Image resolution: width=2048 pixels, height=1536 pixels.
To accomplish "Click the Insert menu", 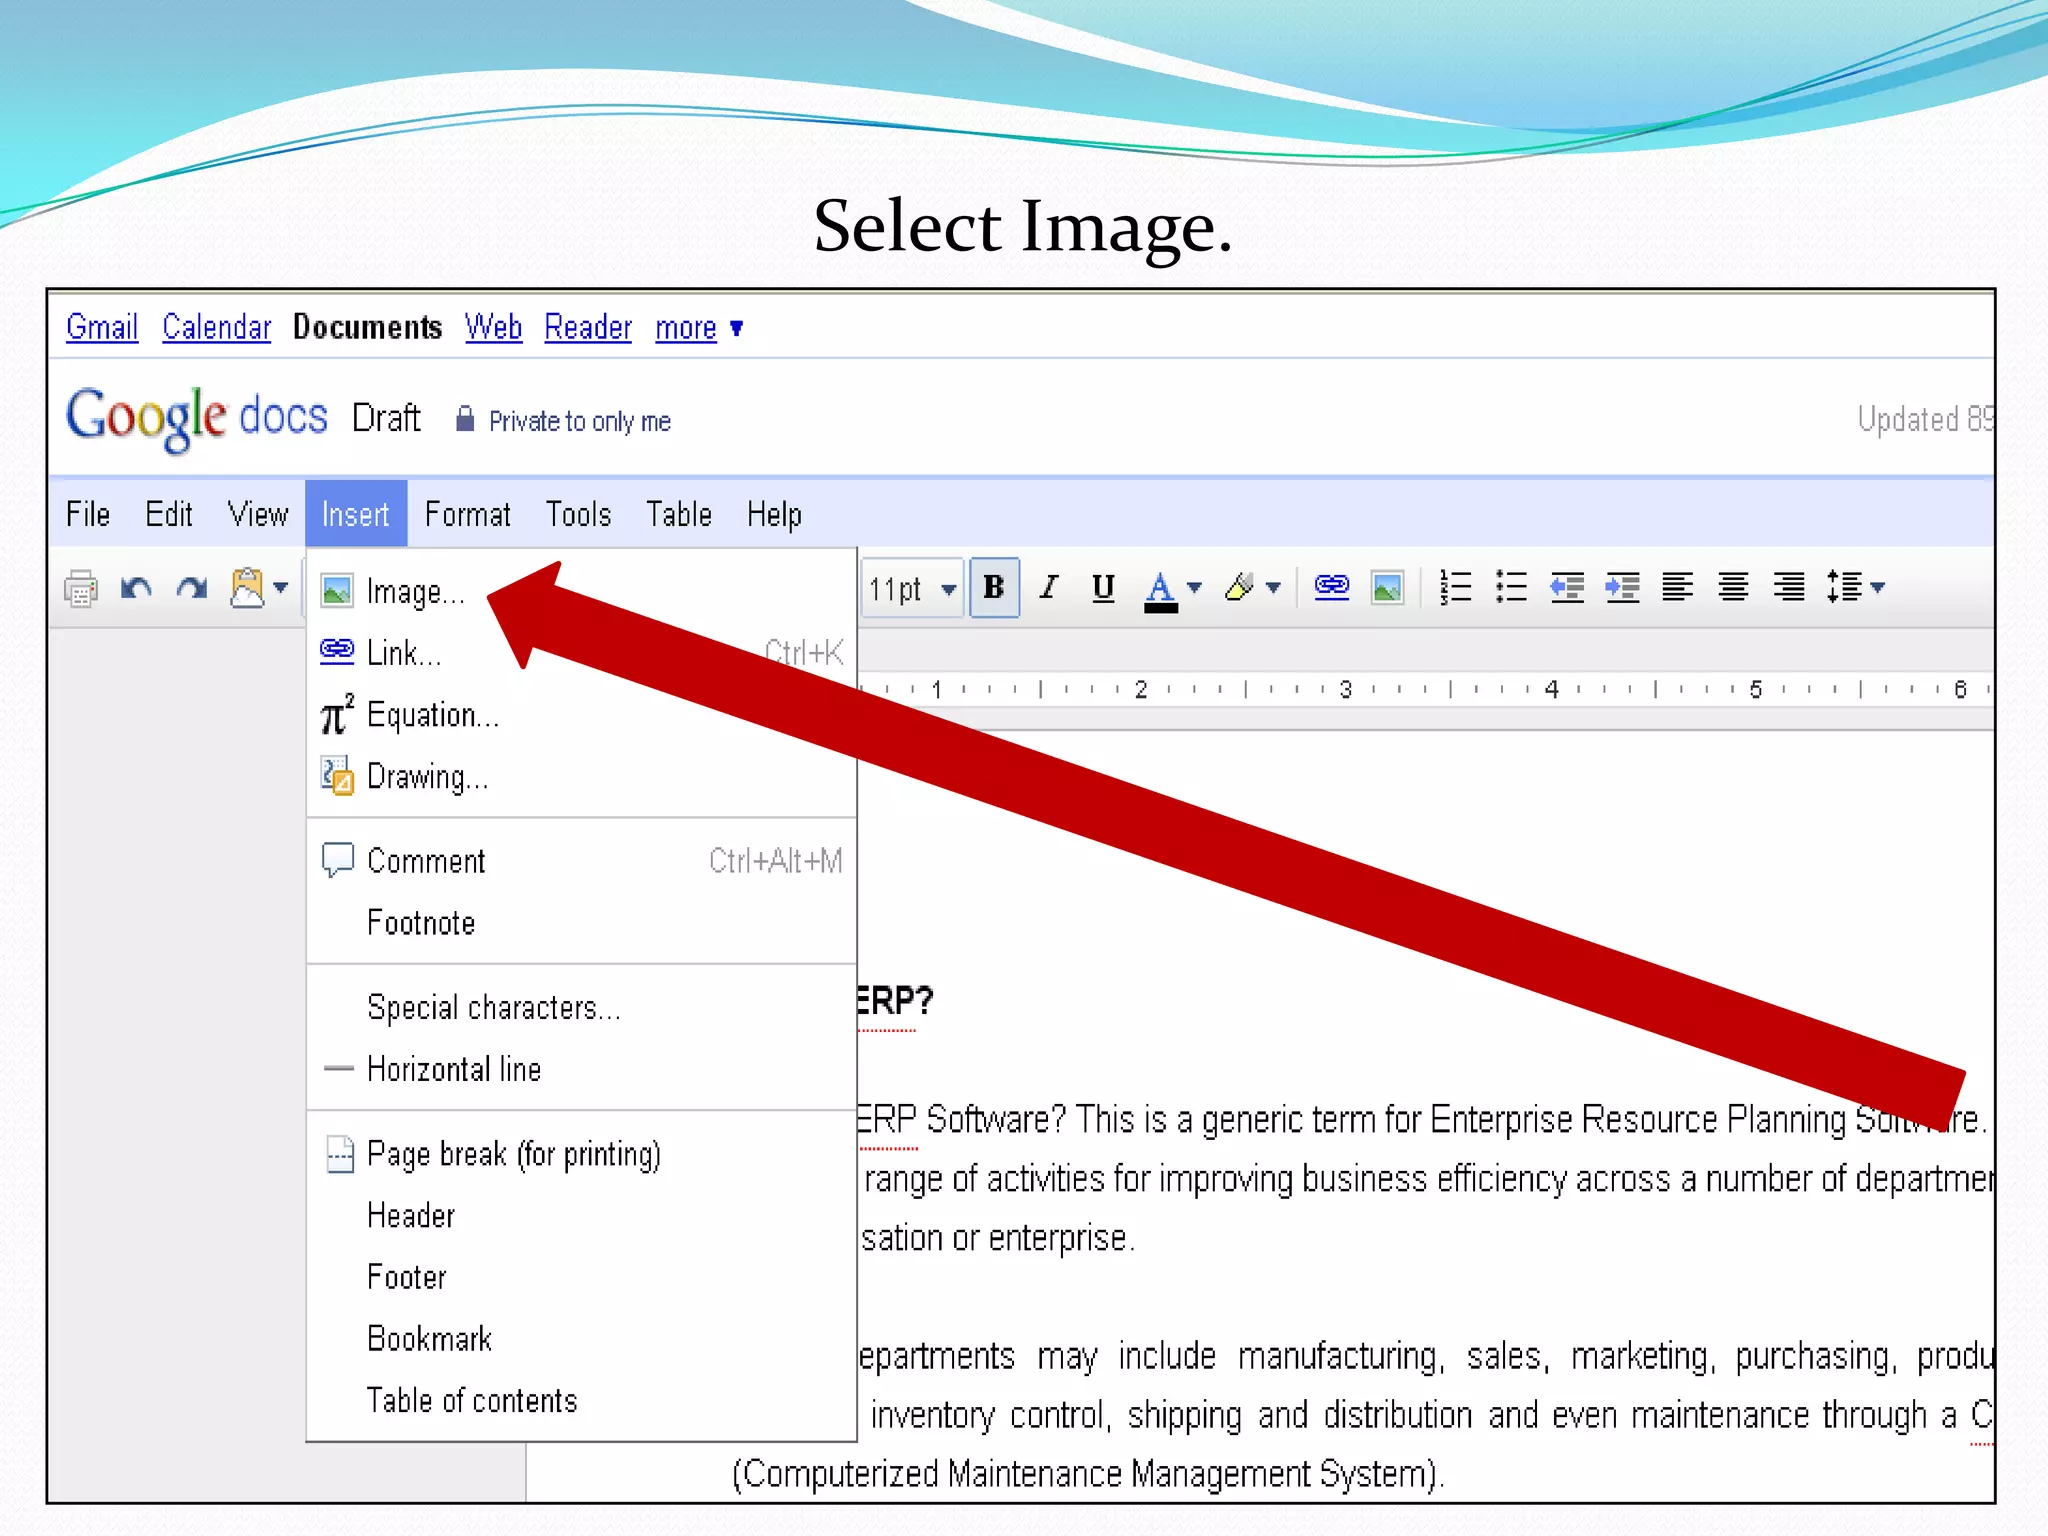I will (x=356, y=514).
